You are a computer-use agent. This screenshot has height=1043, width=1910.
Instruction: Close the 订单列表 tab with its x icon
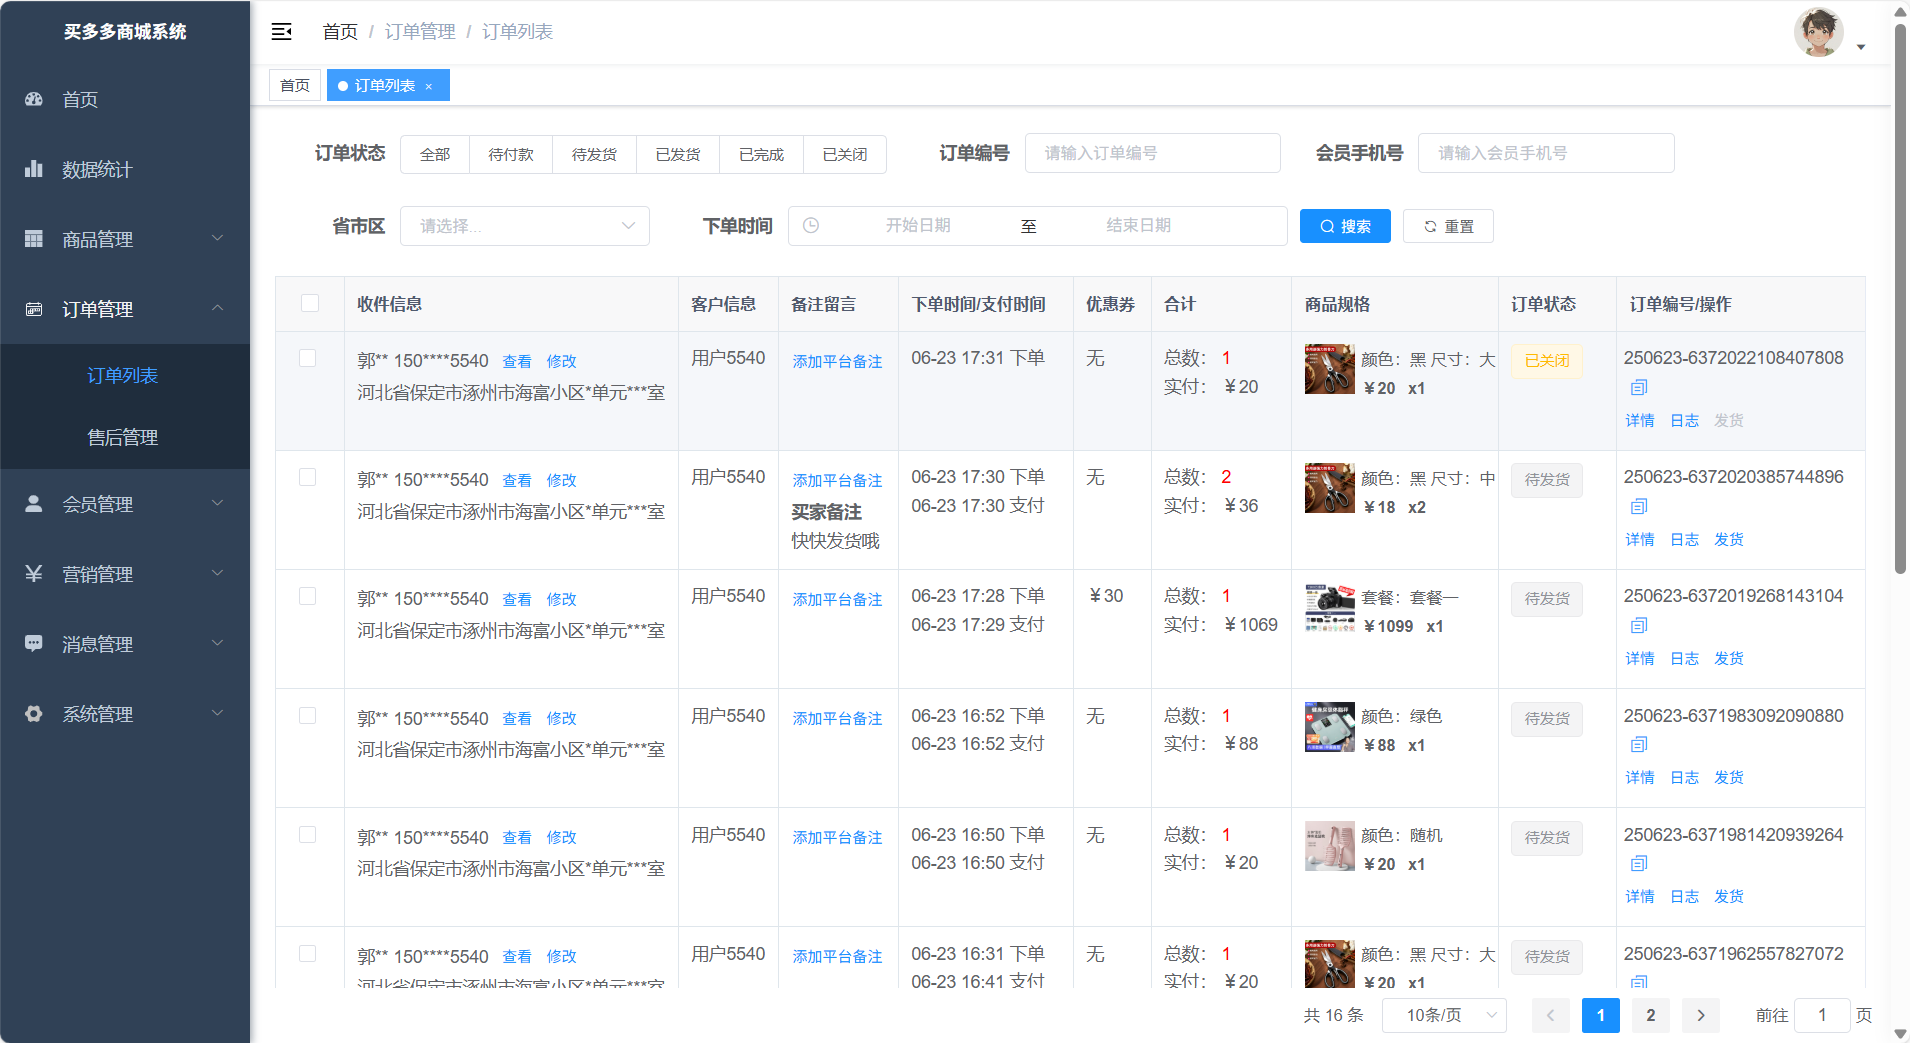429,87
